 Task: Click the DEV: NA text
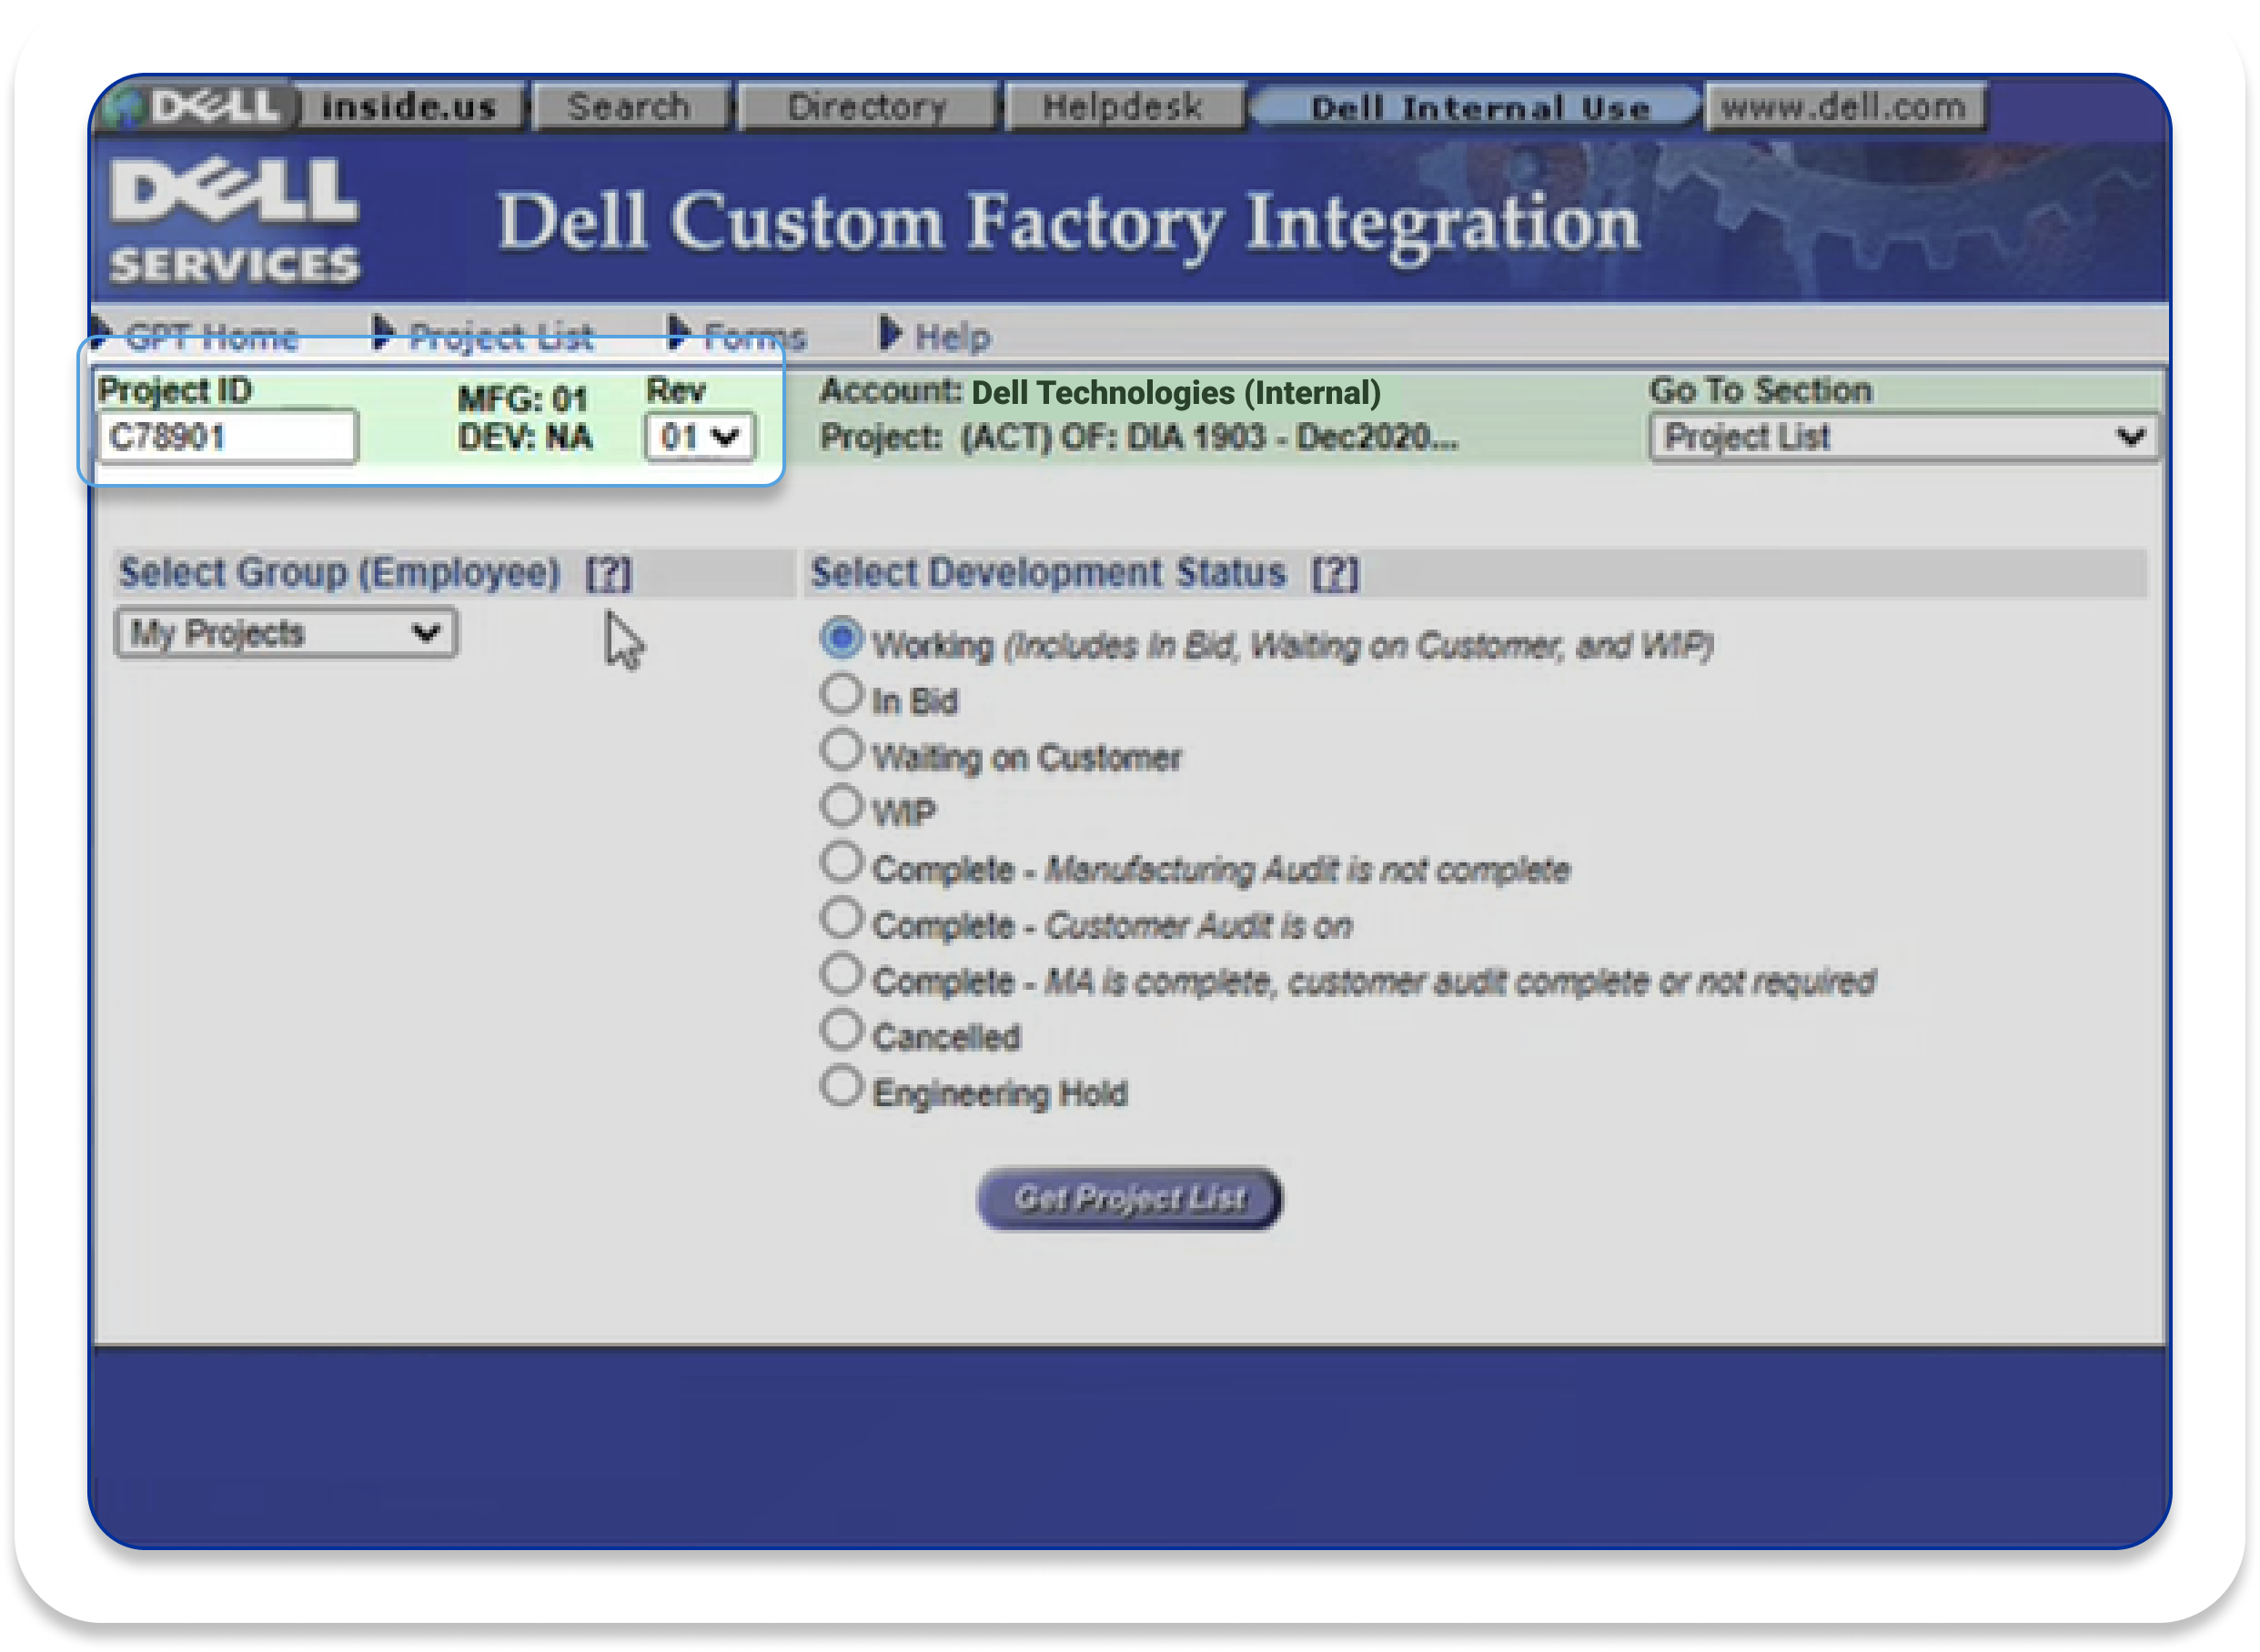coord(525,438)
